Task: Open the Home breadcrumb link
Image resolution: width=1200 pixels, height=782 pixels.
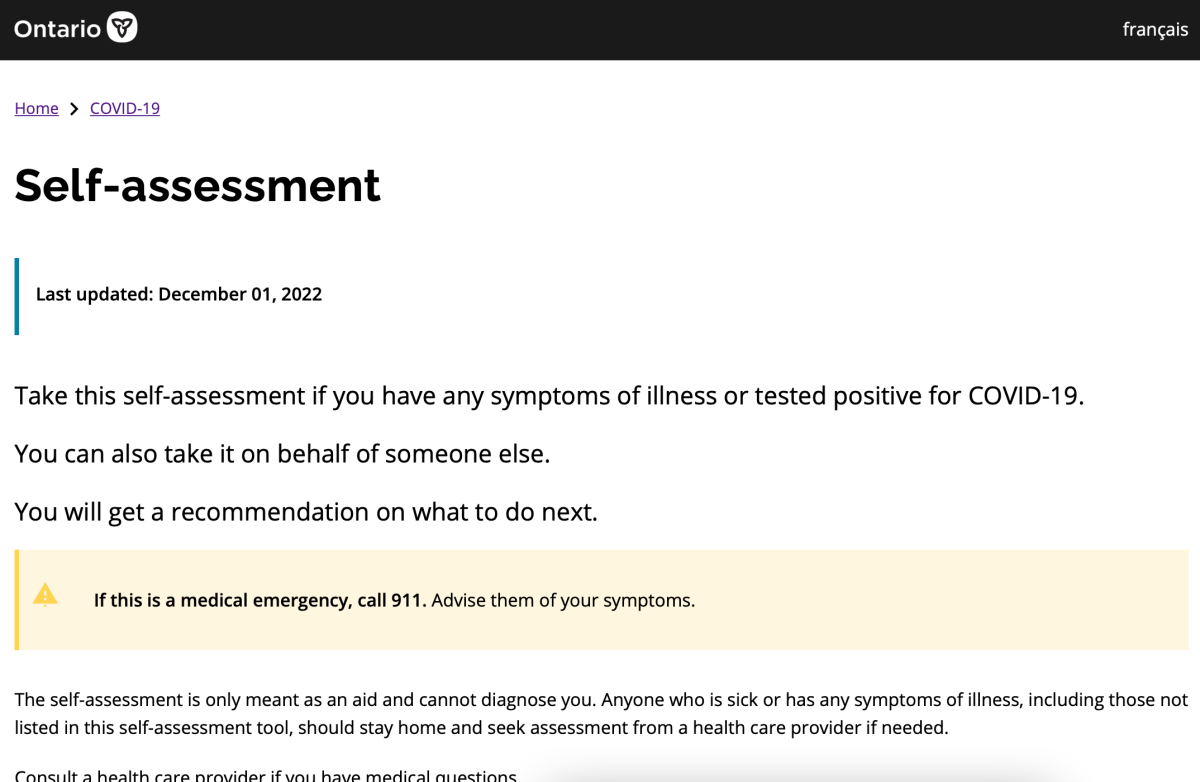Action: [x=36, y=108]
